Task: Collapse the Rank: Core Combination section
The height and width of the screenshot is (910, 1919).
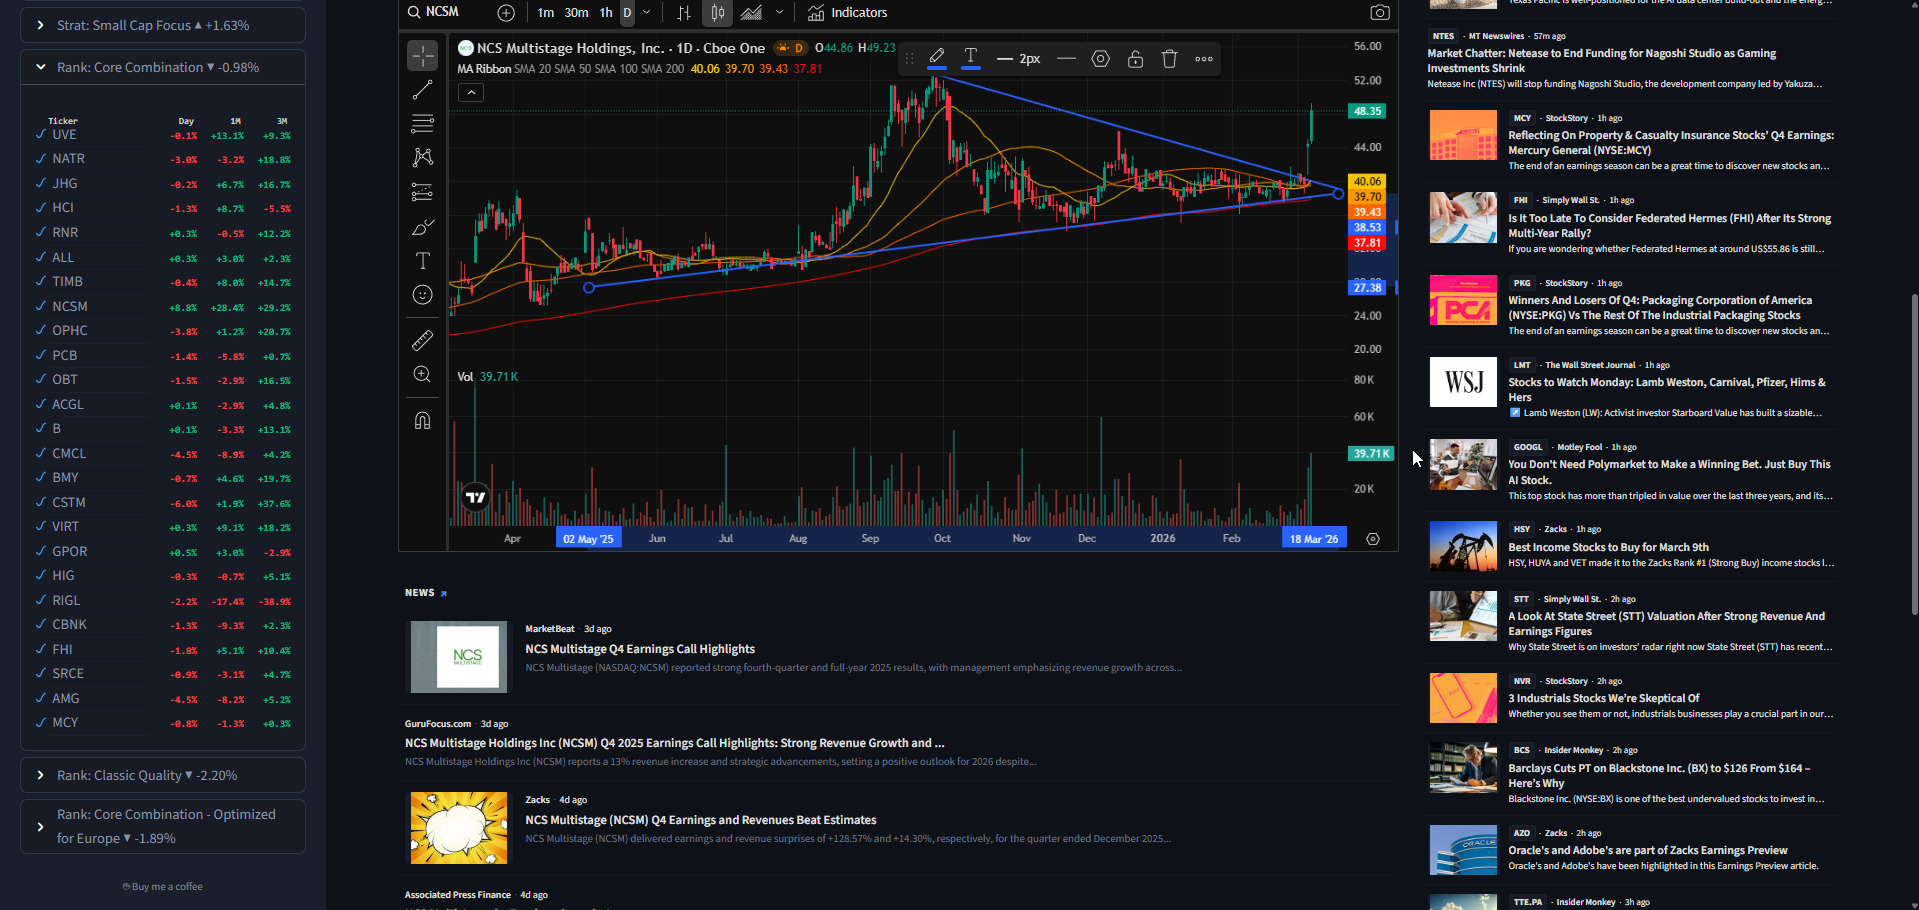Action: tap(40, 67)
